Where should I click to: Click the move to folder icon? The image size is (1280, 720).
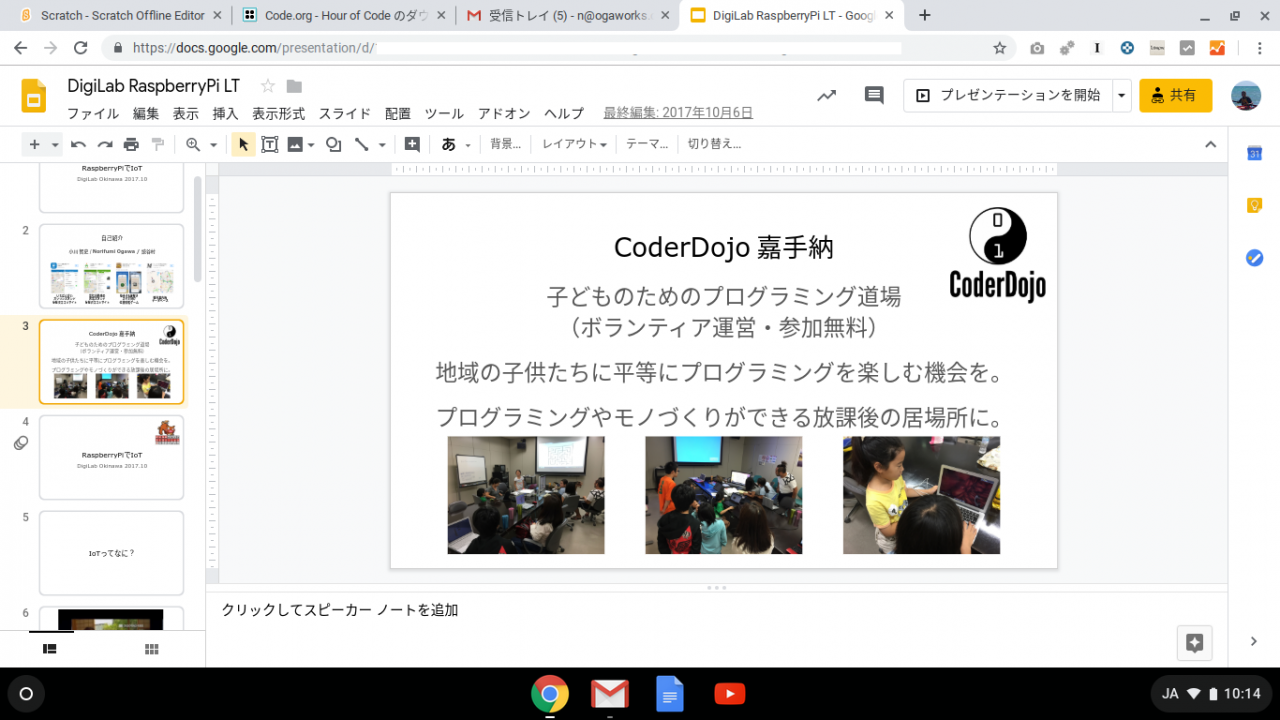coord(294,86)
